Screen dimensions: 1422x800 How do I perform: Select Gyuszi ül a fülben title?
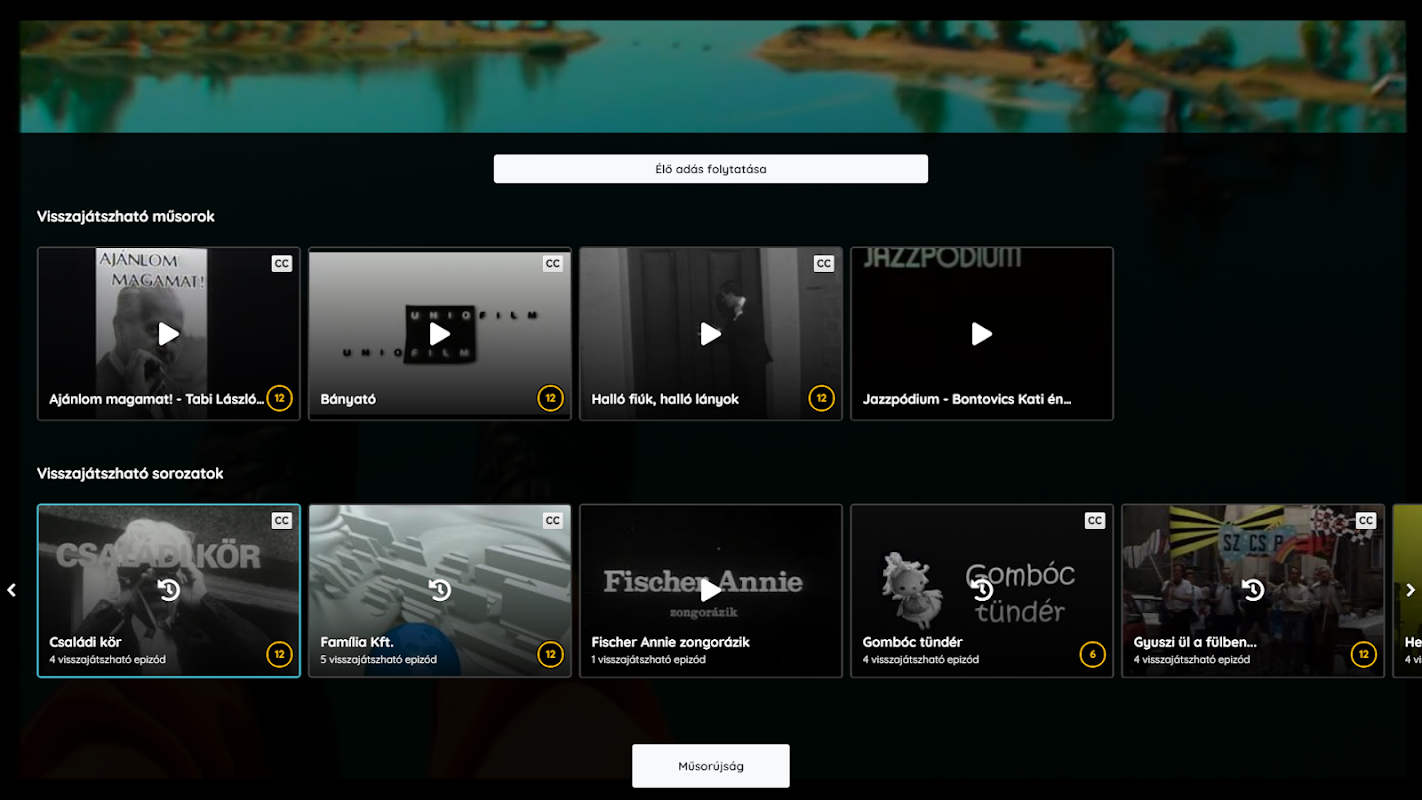point(1195,642)
